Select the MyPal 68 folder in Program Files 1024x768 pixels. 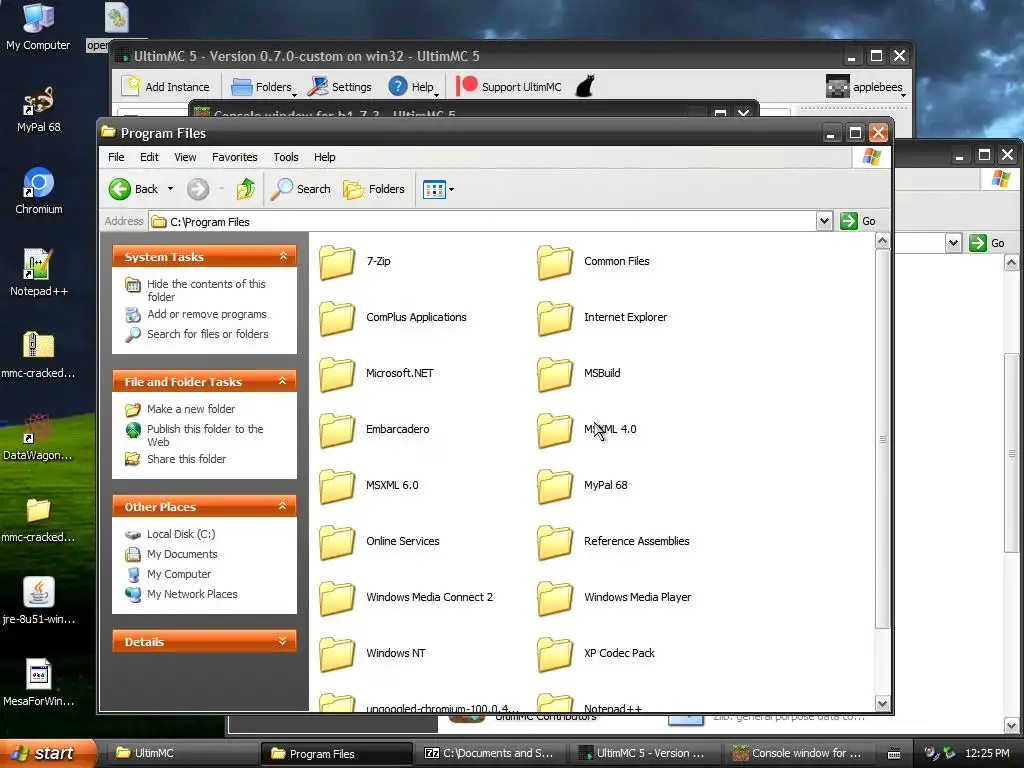pos(555,487)
